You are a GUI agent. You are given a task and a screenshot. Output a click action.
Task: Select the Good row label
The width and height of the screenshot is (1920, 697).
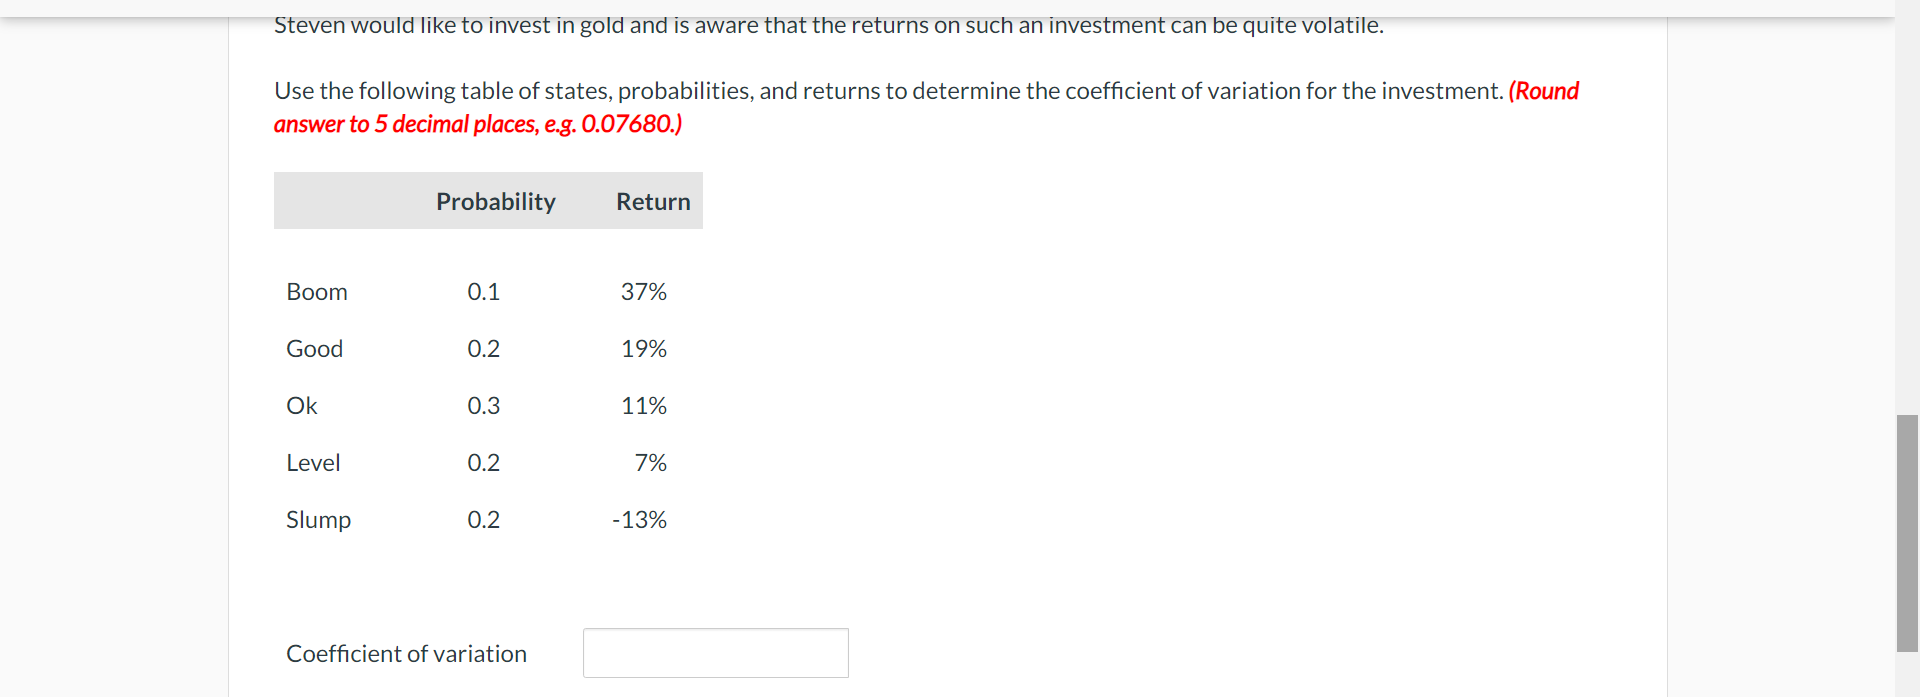point(314,349)
